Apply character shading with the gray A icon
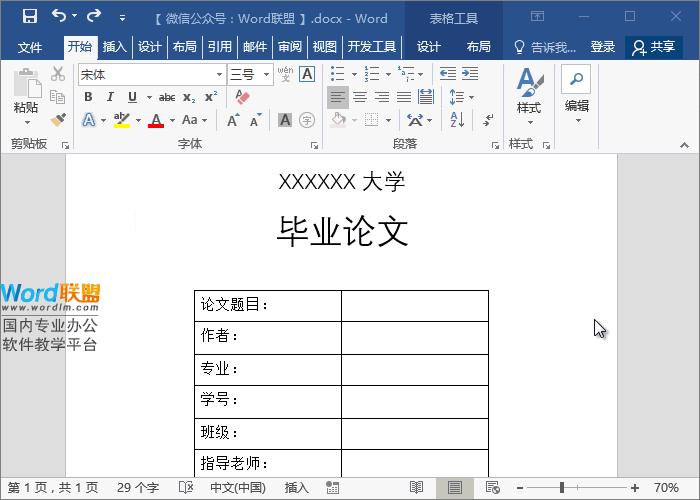Image resolution: width=700 pixels, height=500 pixels. (x=285, y=120)
